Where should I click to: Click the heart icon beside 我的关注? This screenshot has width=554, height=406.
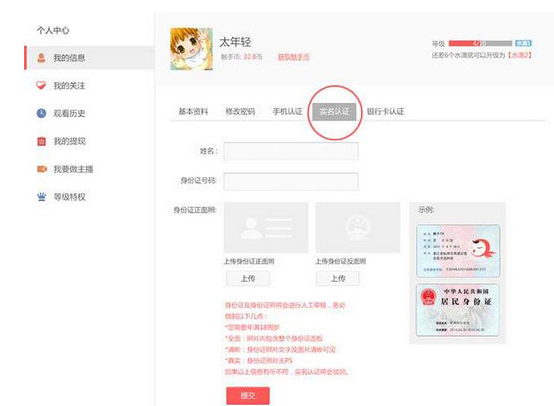pyautogui.click(x=41, y=85)
